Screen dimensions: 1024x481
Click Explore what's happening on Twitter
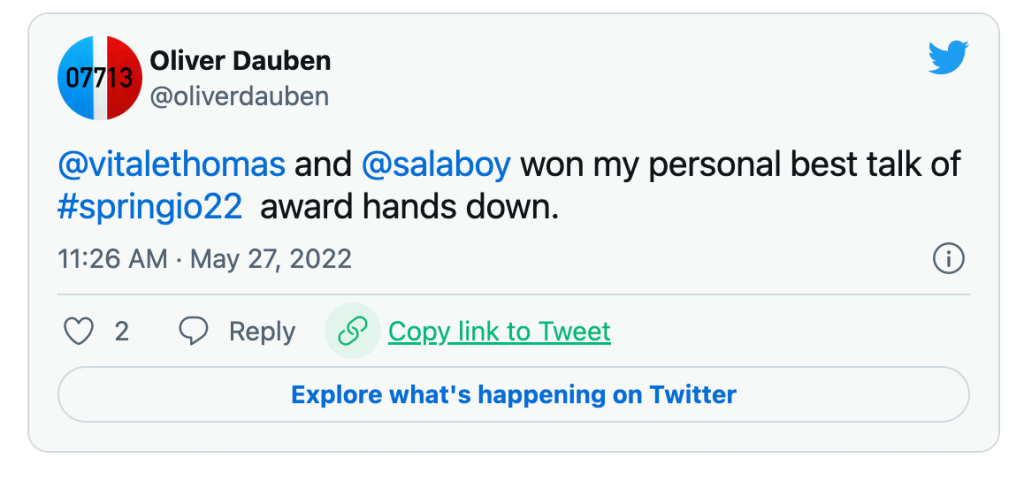(513, 395)
